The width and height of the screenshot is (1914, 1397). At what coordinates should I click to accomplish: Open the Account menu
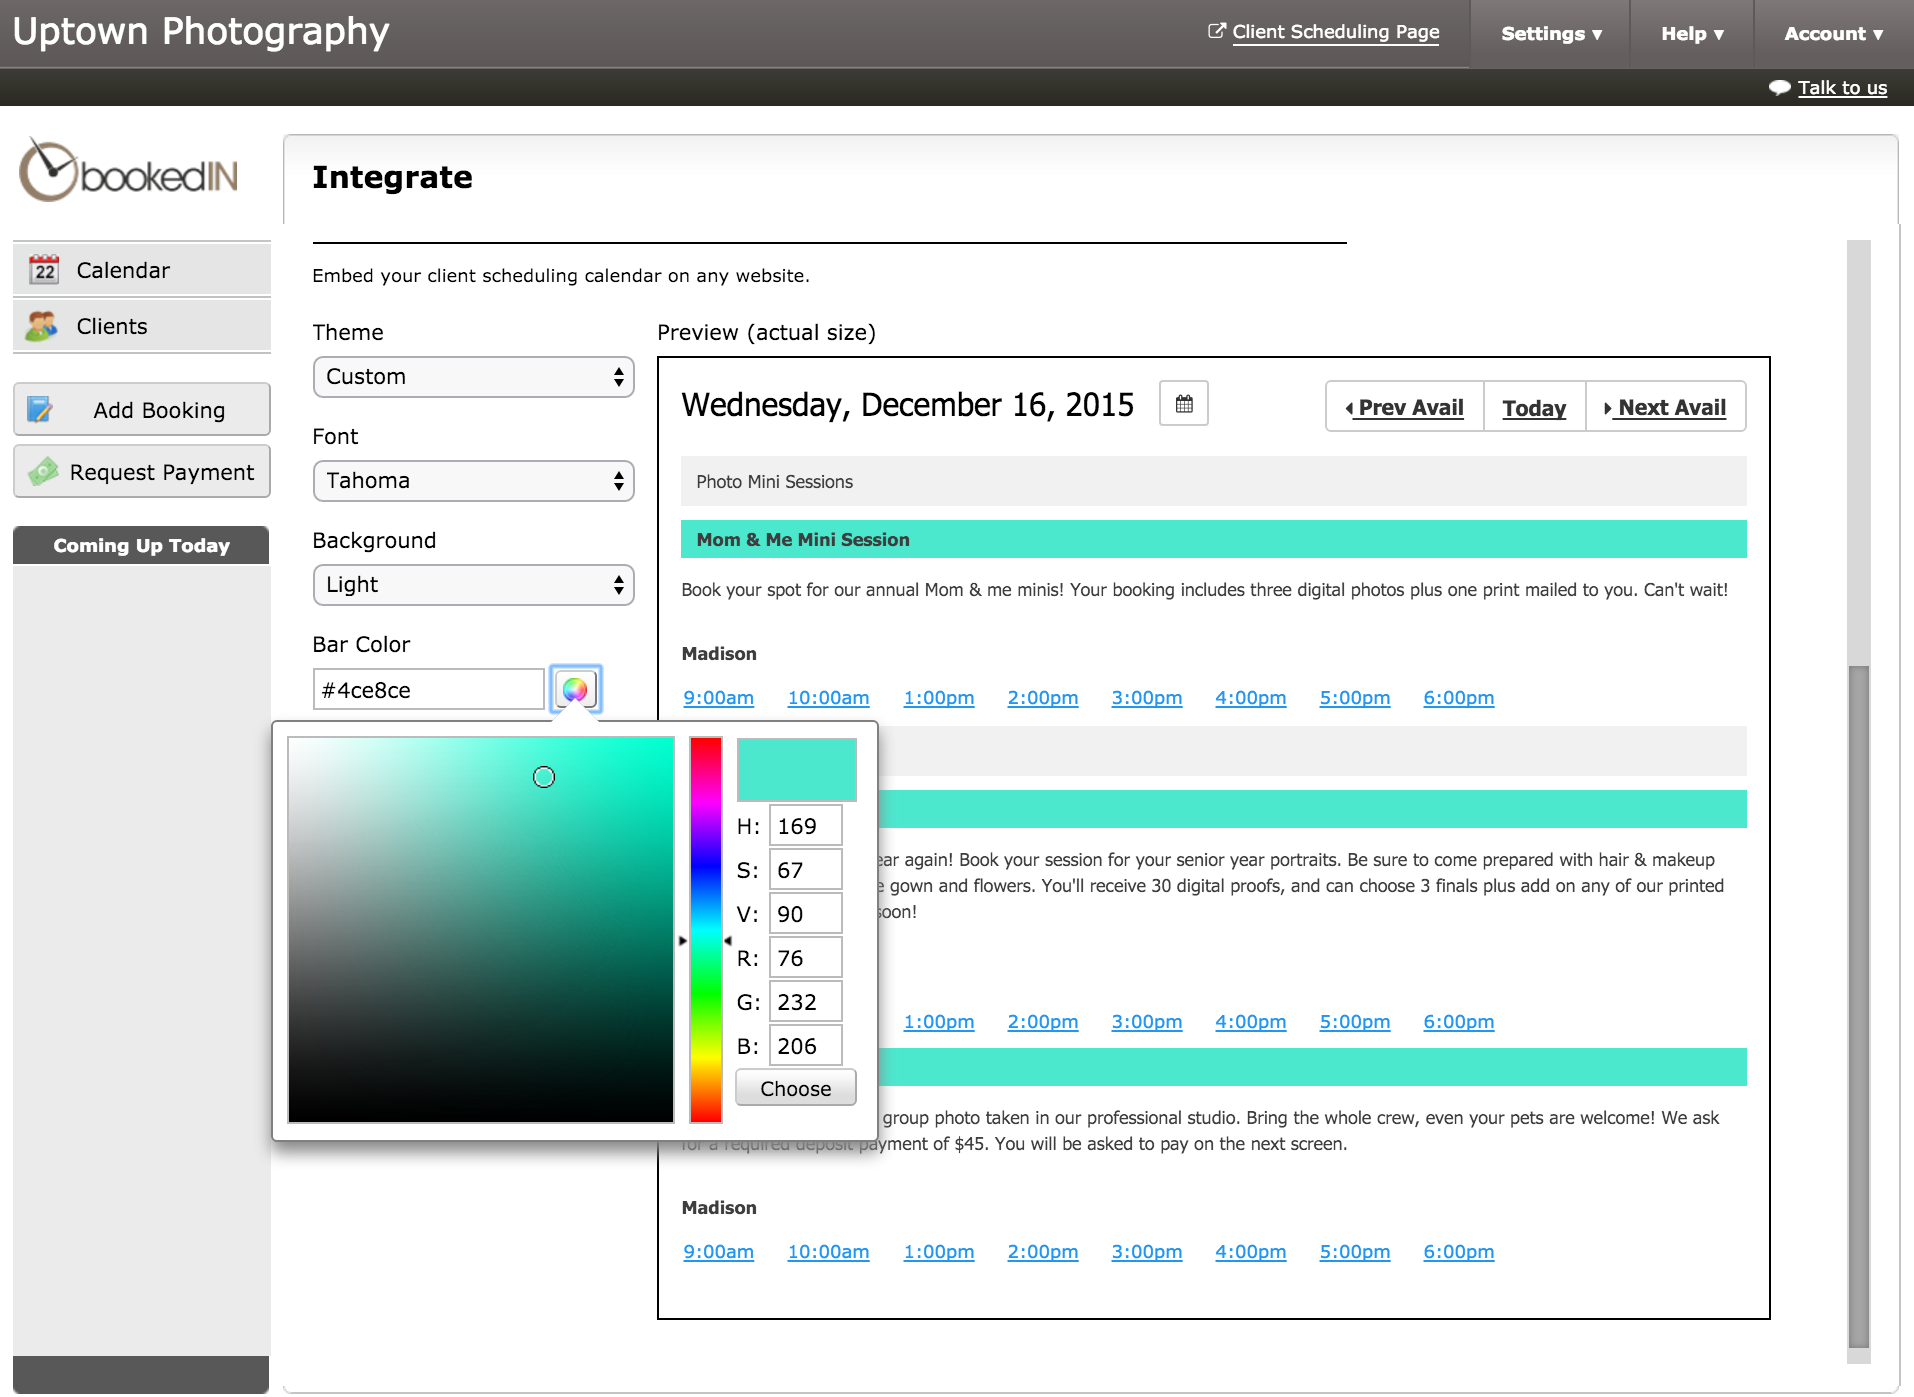pos(1833,34)
